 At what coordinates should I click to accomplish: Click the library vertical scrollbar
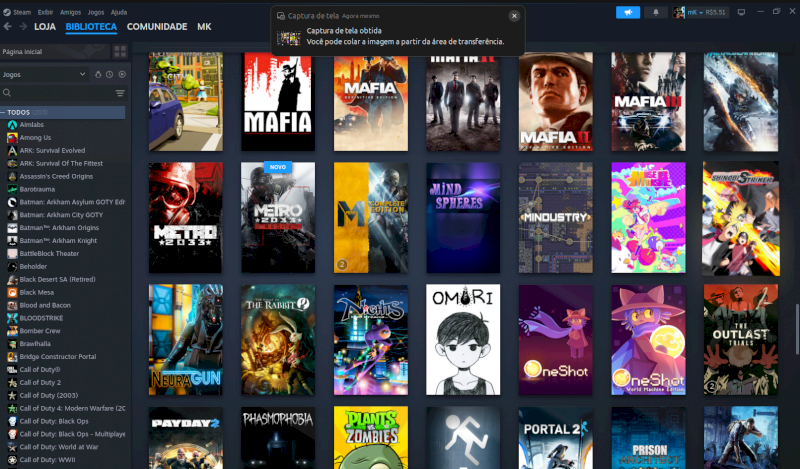pos(797,329)
